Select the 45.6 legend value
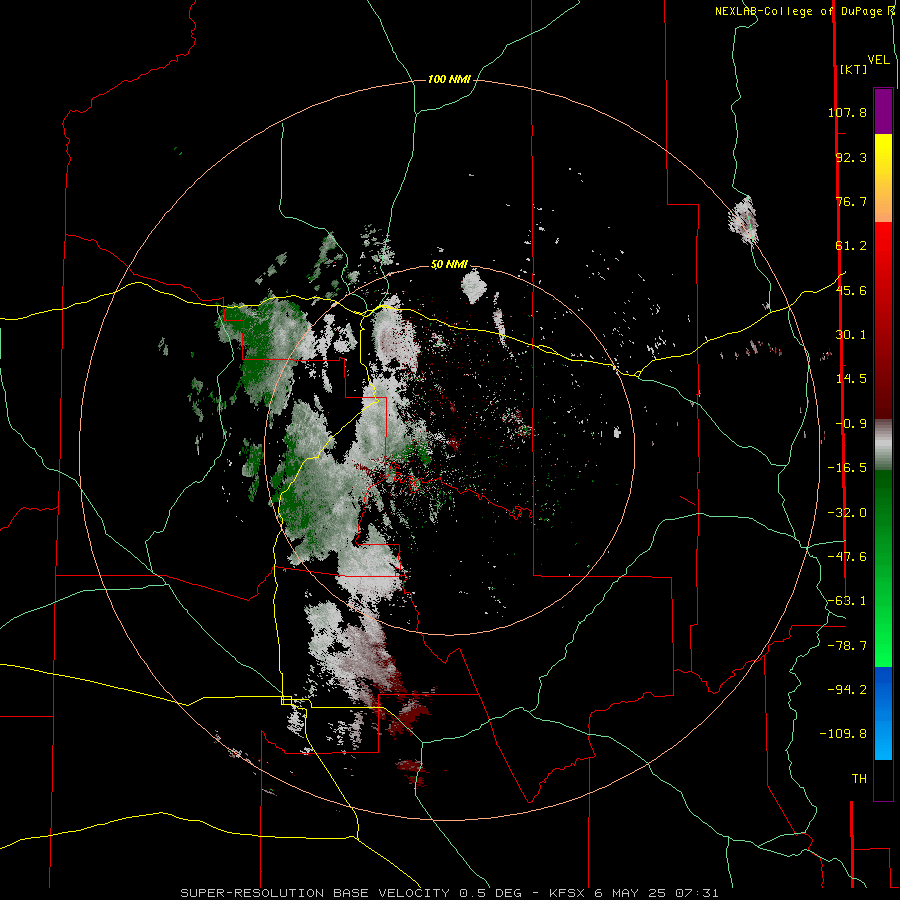Image resolution: width=900 pixels, height=900 pixels. [851, 290]
